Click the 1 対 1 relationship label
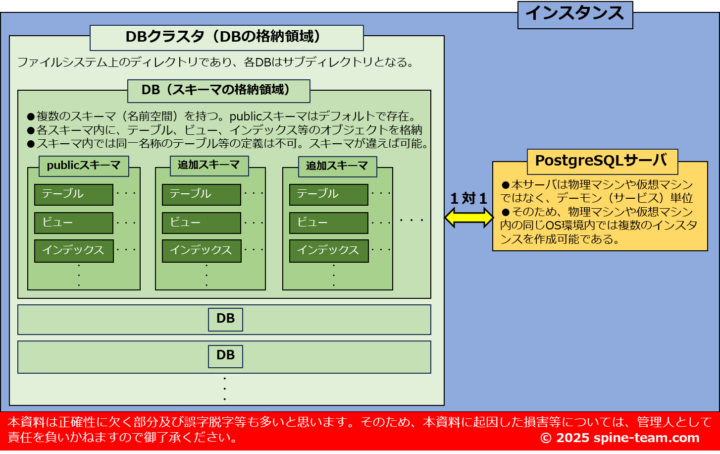 [468, 199]
